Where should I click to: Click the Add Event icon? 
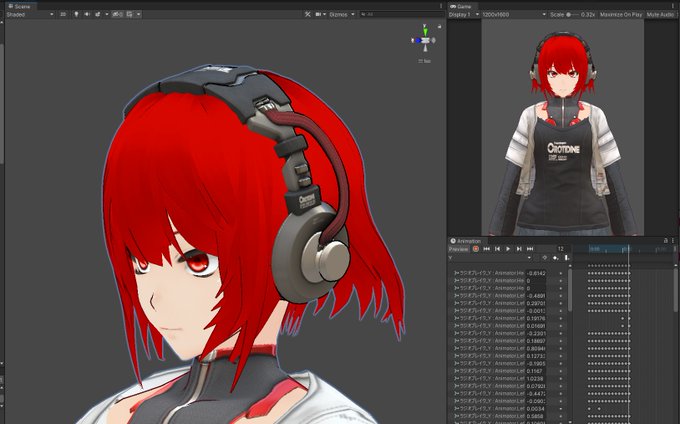[566, 258]
